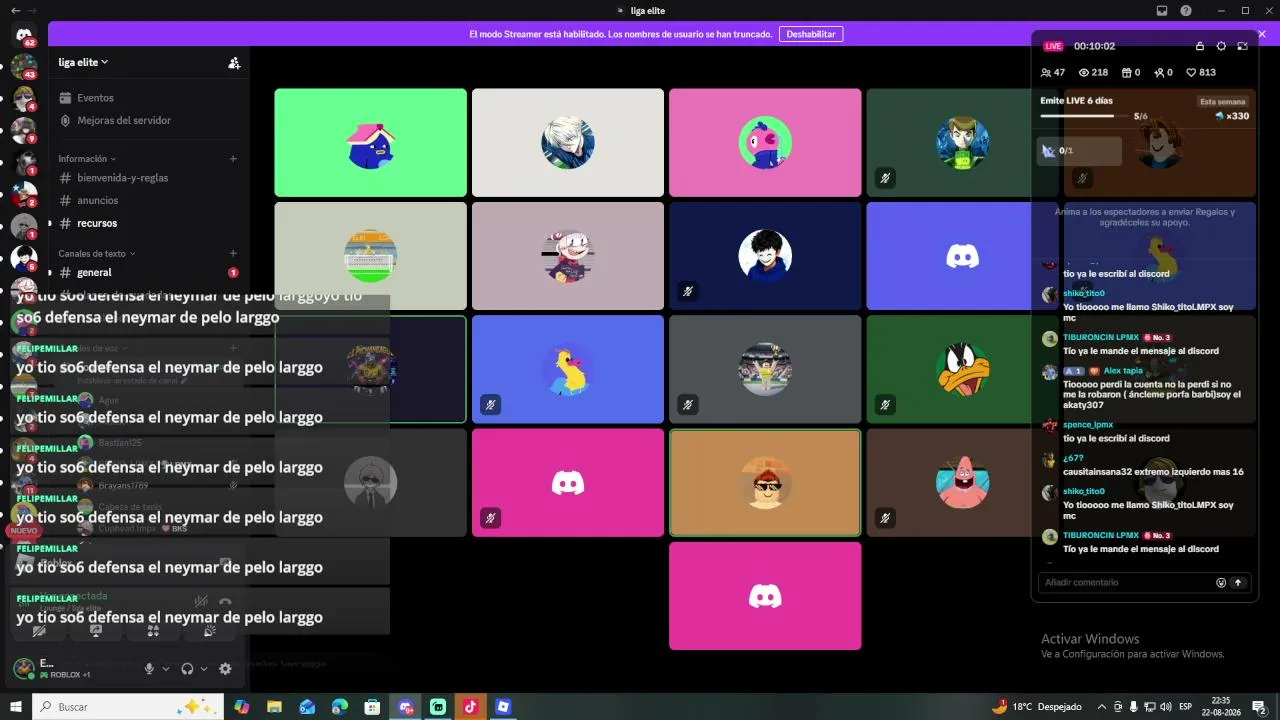The height and width of the screenshot is (720, 1280).
Task: Open the help icon in title bar
Action: 1186,11
